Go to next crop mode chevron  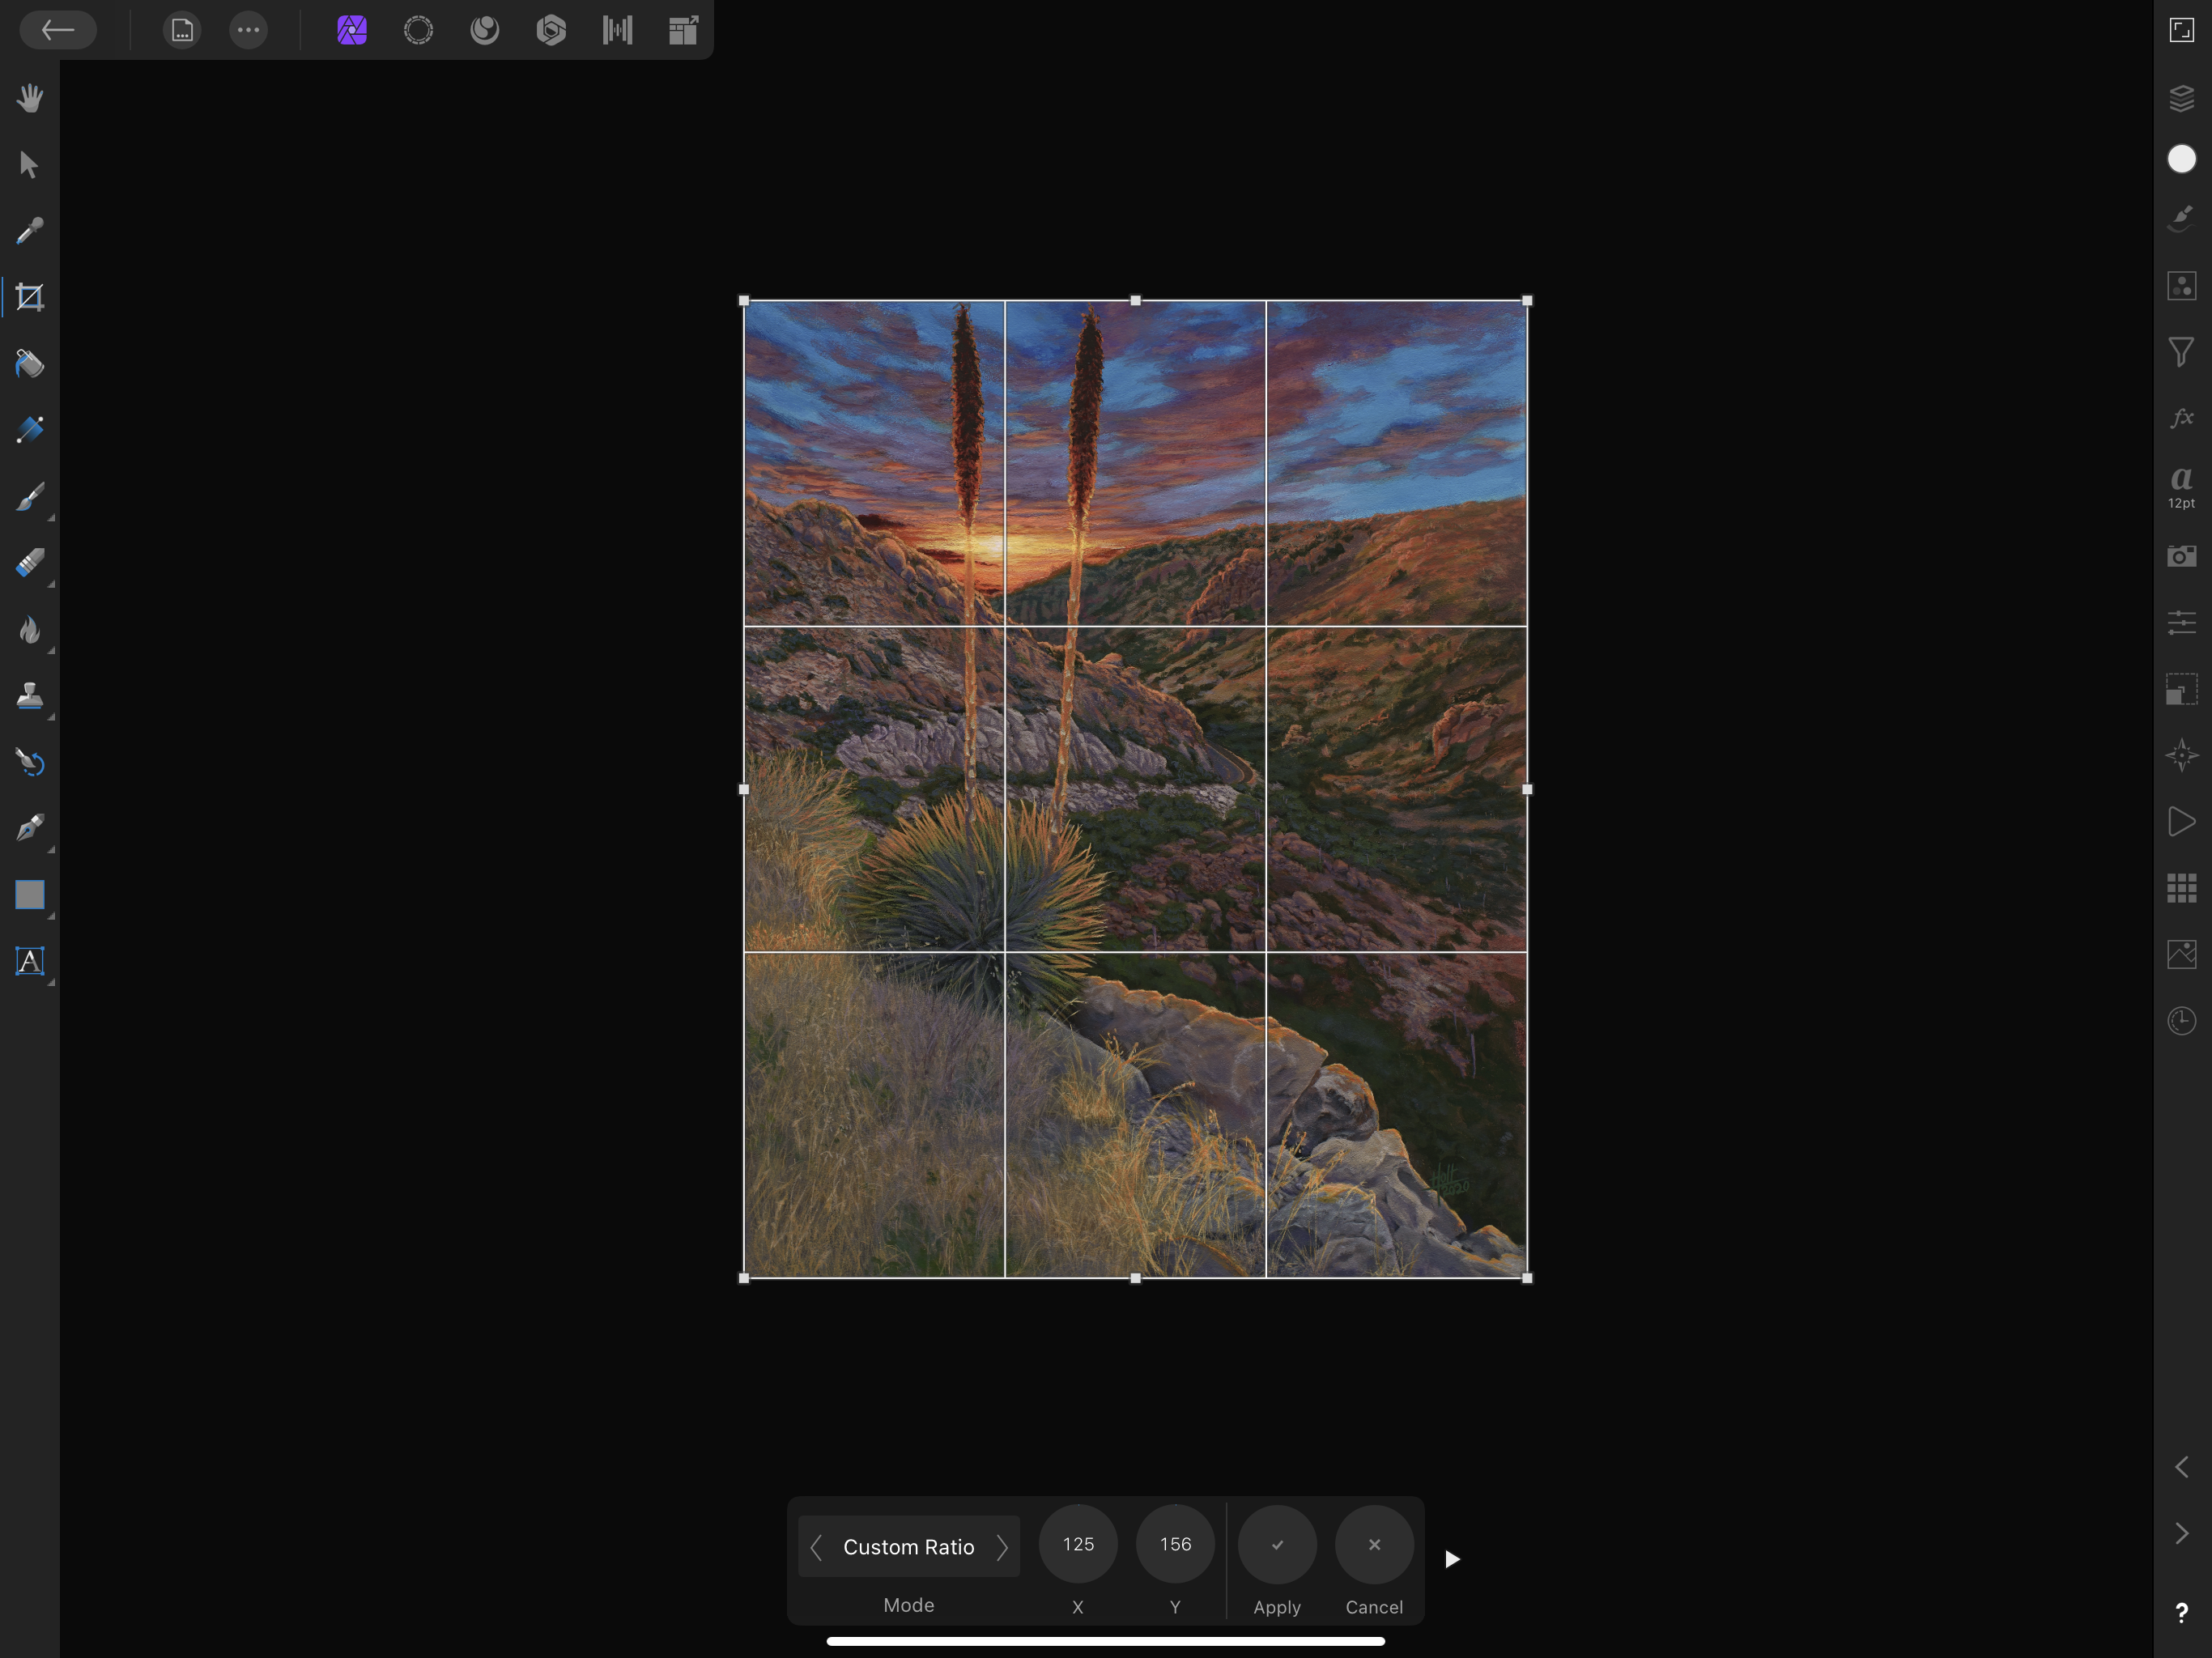1002,1547
